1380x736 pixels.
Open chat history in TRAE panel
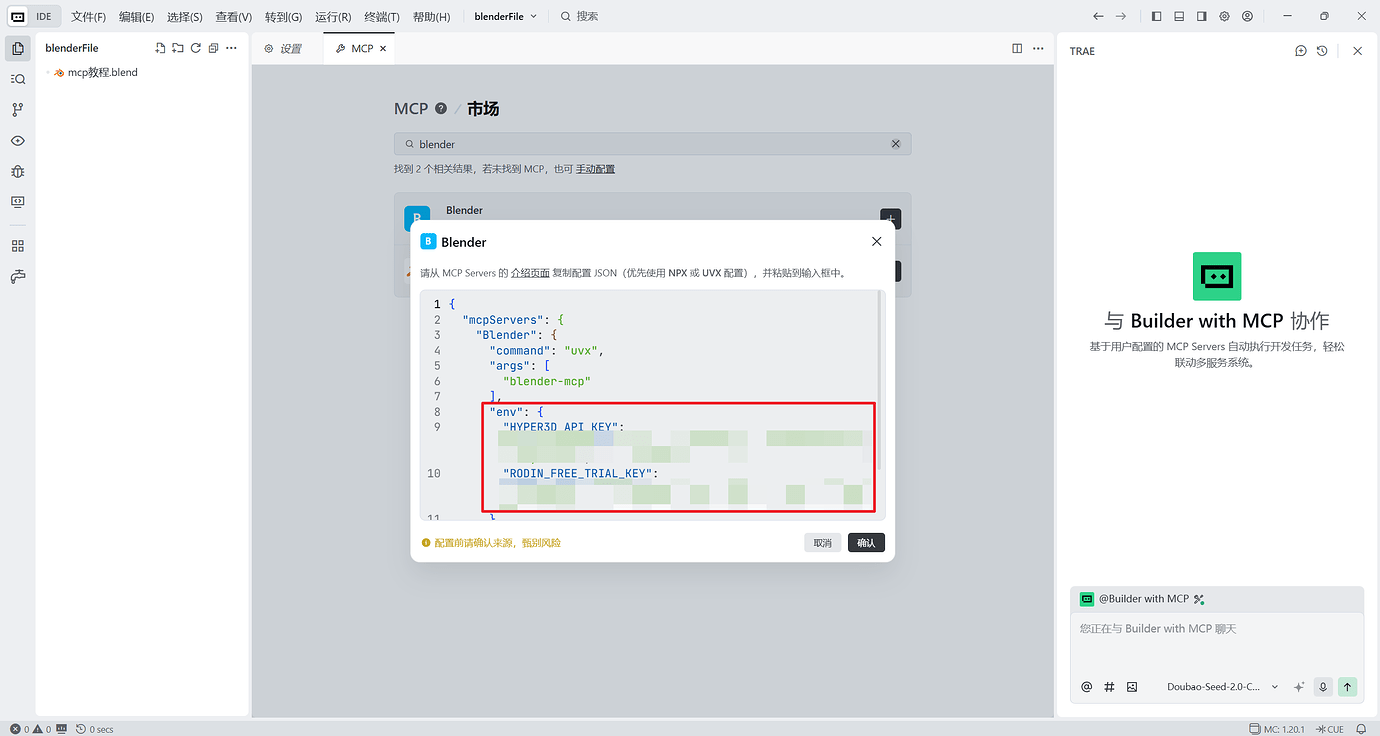1322,51
